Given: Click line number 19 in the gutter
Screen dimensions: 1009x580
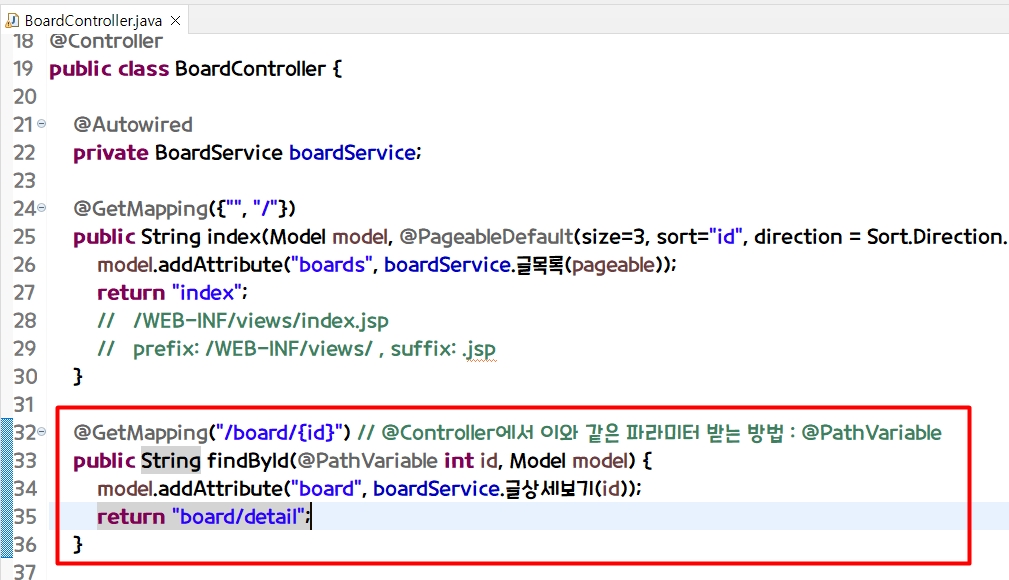Looking at the screenshot, I should coord(23,68).
